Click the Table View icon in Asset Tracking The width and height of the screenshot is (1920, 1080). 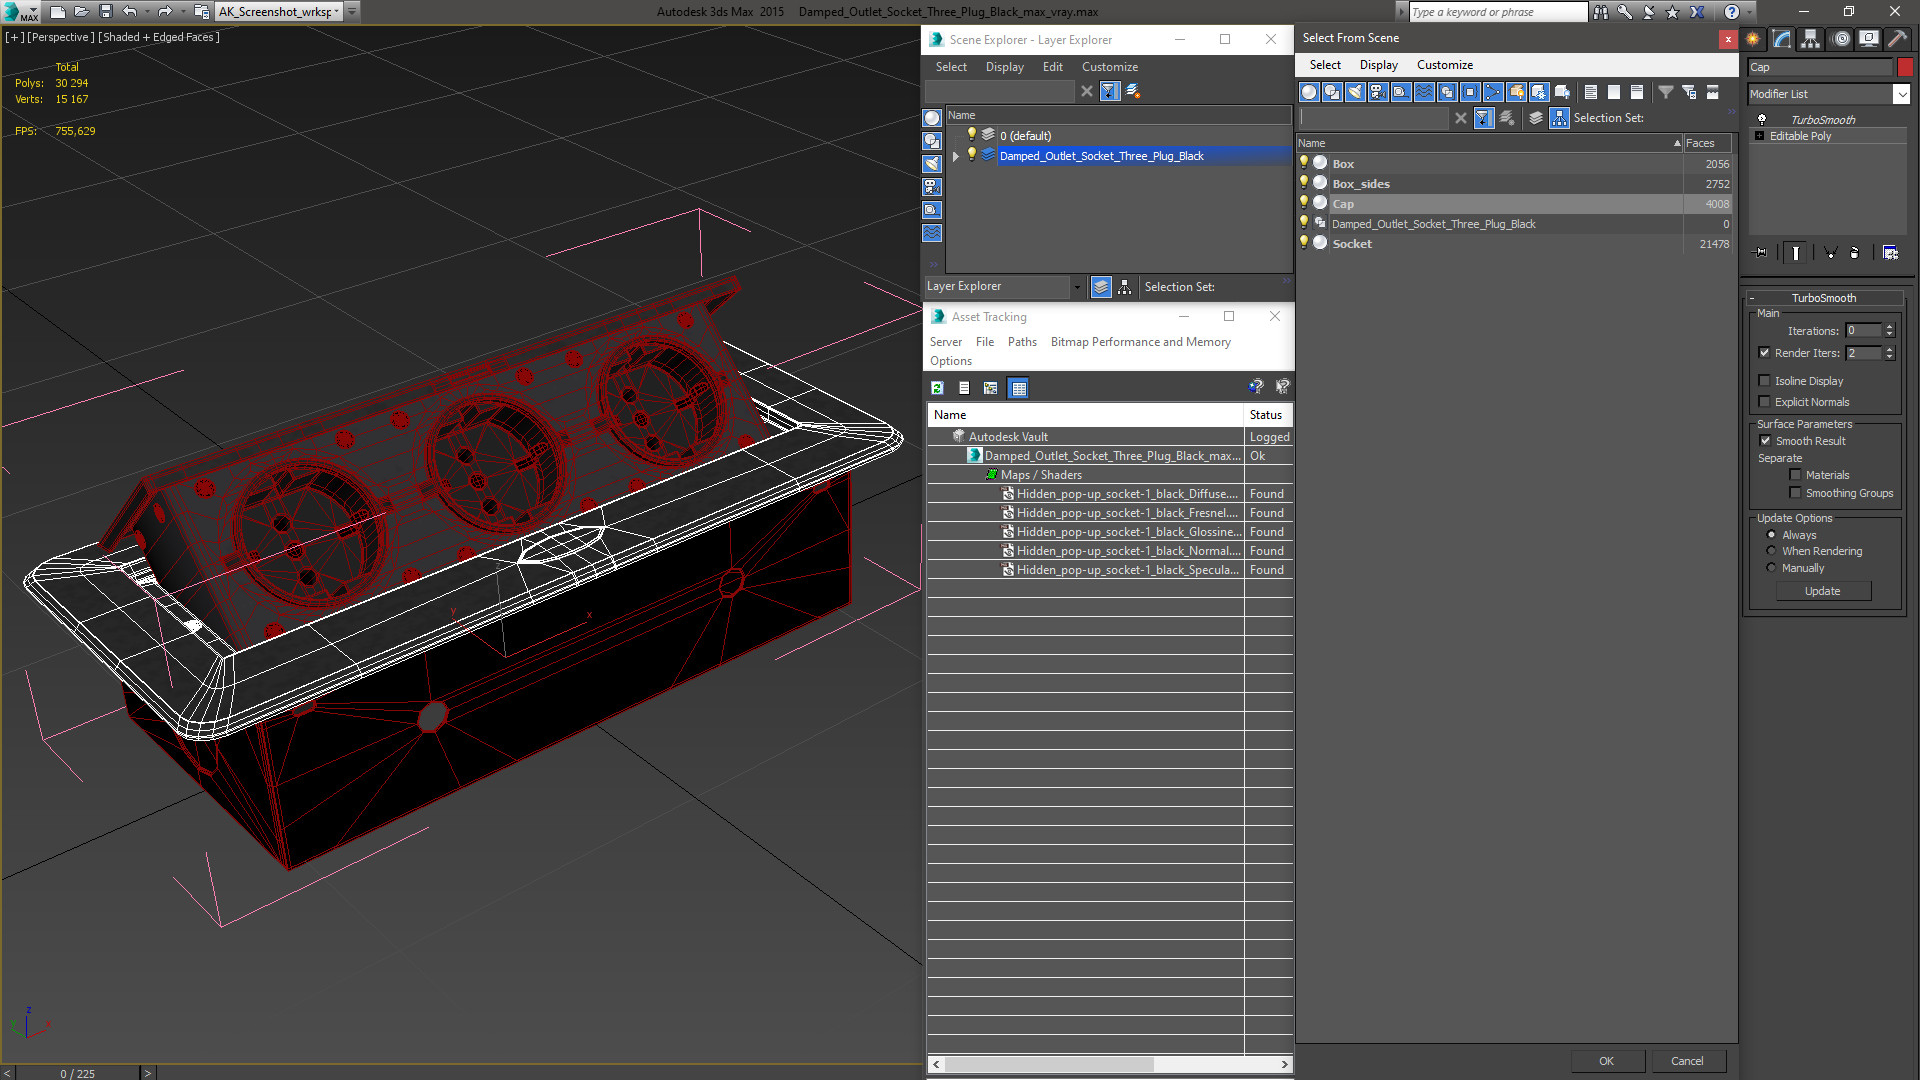tap(1019, 388)
